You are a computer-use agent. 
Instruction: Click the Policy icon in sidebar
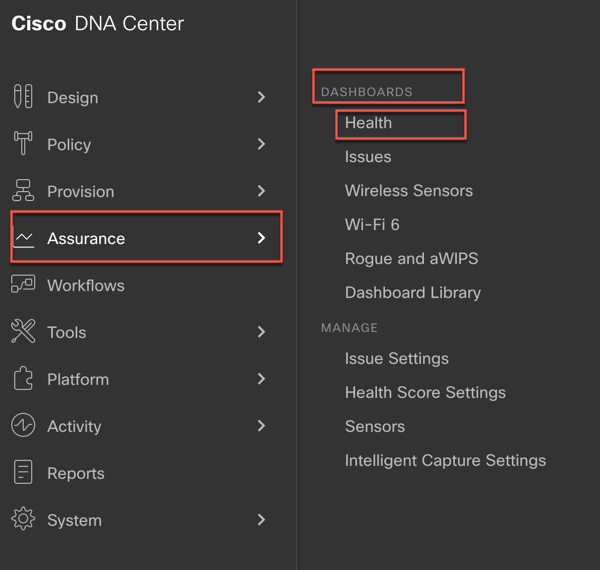tap(23, 143)
